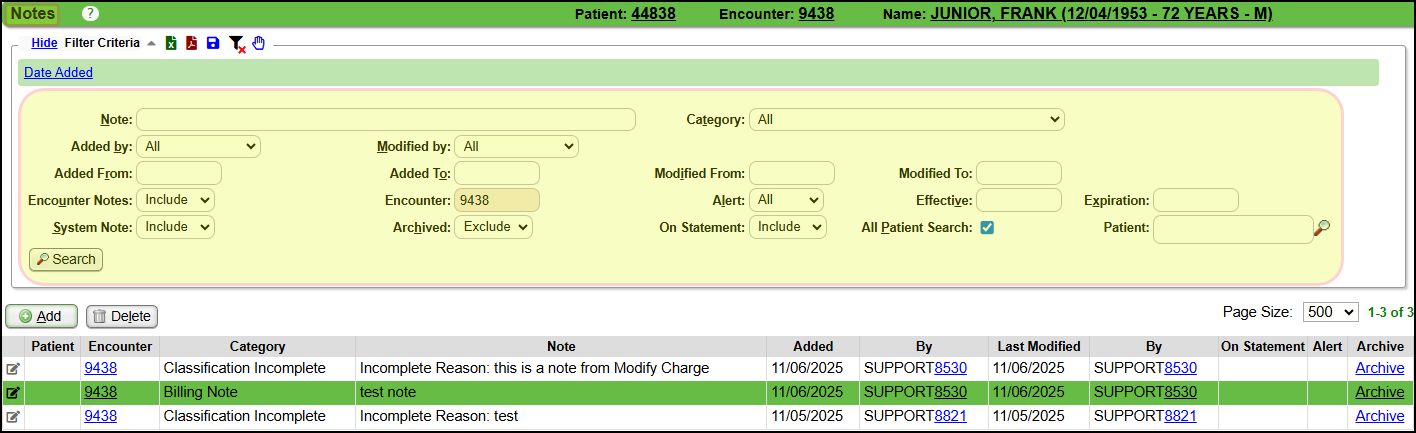Screen dimensions: 1416x433
Task: Clear filters with the funnel icon
Action: (236, 44)
